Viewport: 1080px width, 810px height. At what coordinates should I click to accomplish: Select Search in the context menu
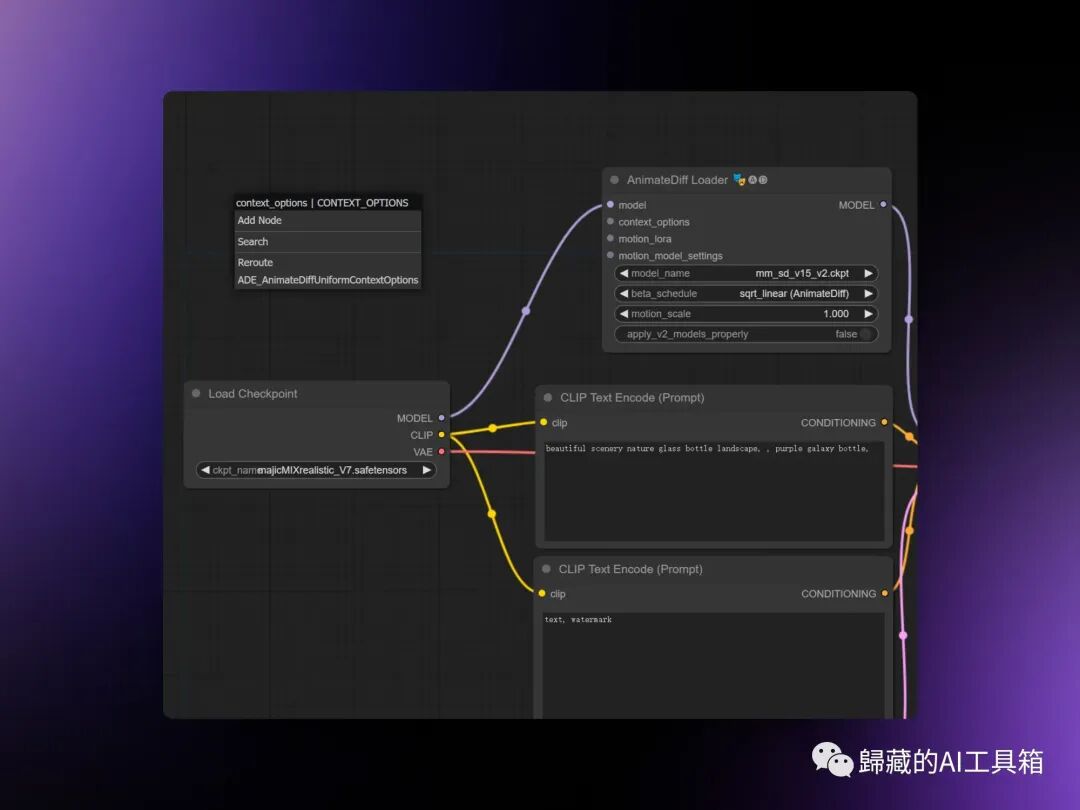tap(328, 242)
